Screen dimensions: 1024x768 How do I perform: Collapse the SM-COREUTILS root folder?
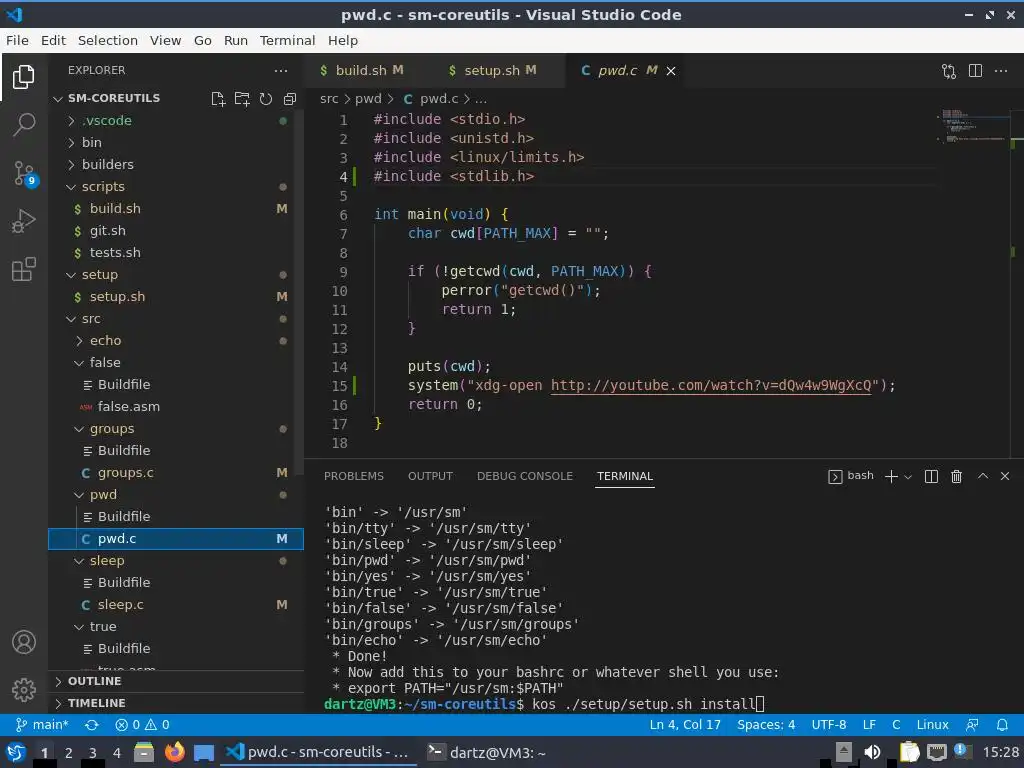coord(113,98)
